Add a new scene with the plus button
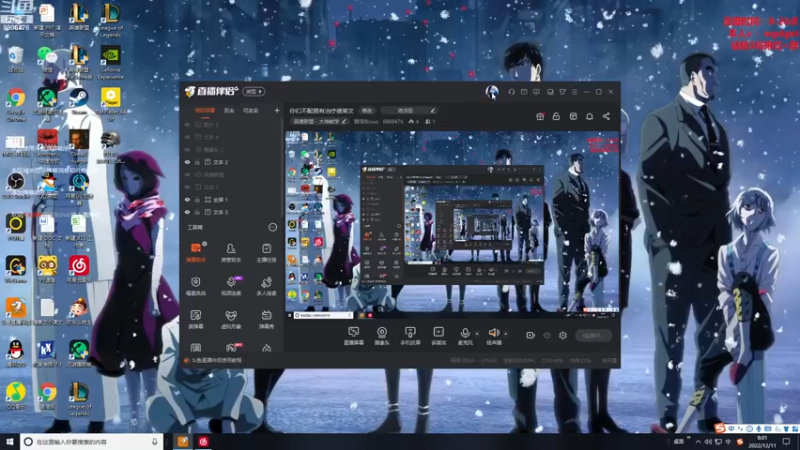This screenshot has height=450, width=800. pos(277,110)
